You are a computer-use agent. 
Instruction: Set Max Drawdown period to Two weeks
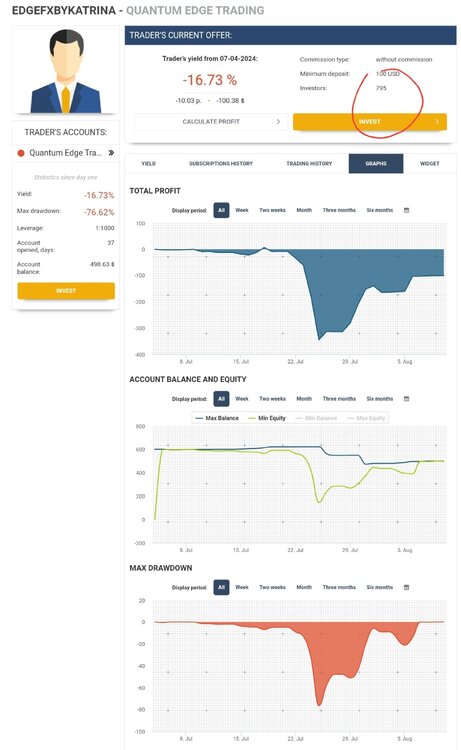[273, 587]
